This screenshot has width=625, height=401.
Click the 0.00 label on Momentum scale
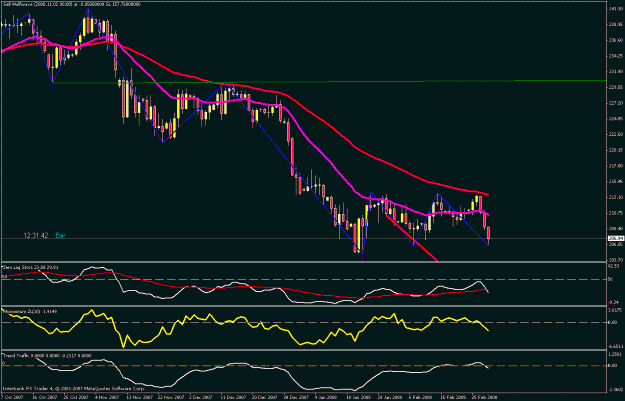[613, 322]
